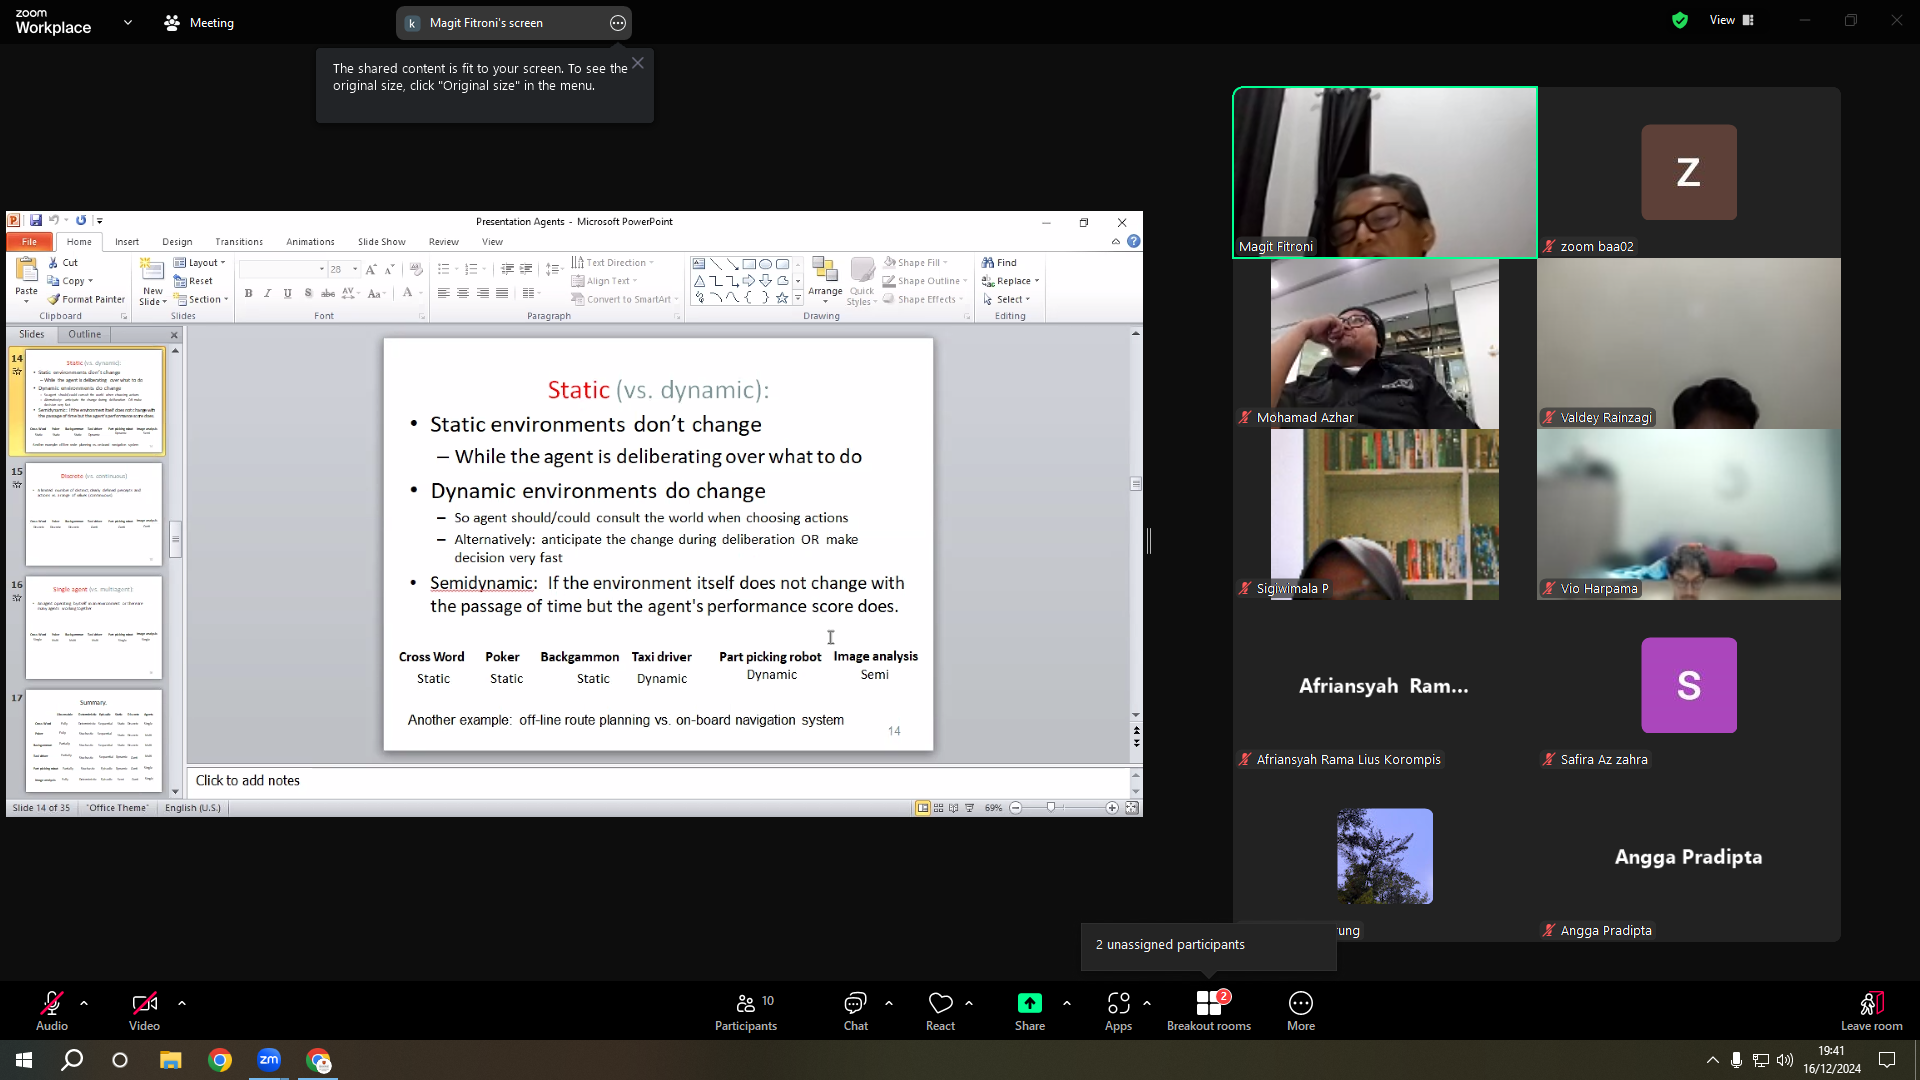Screen dimensions: 1920x1080
Task: Dismiss the shared content fit tooltip
Action: 638,63
